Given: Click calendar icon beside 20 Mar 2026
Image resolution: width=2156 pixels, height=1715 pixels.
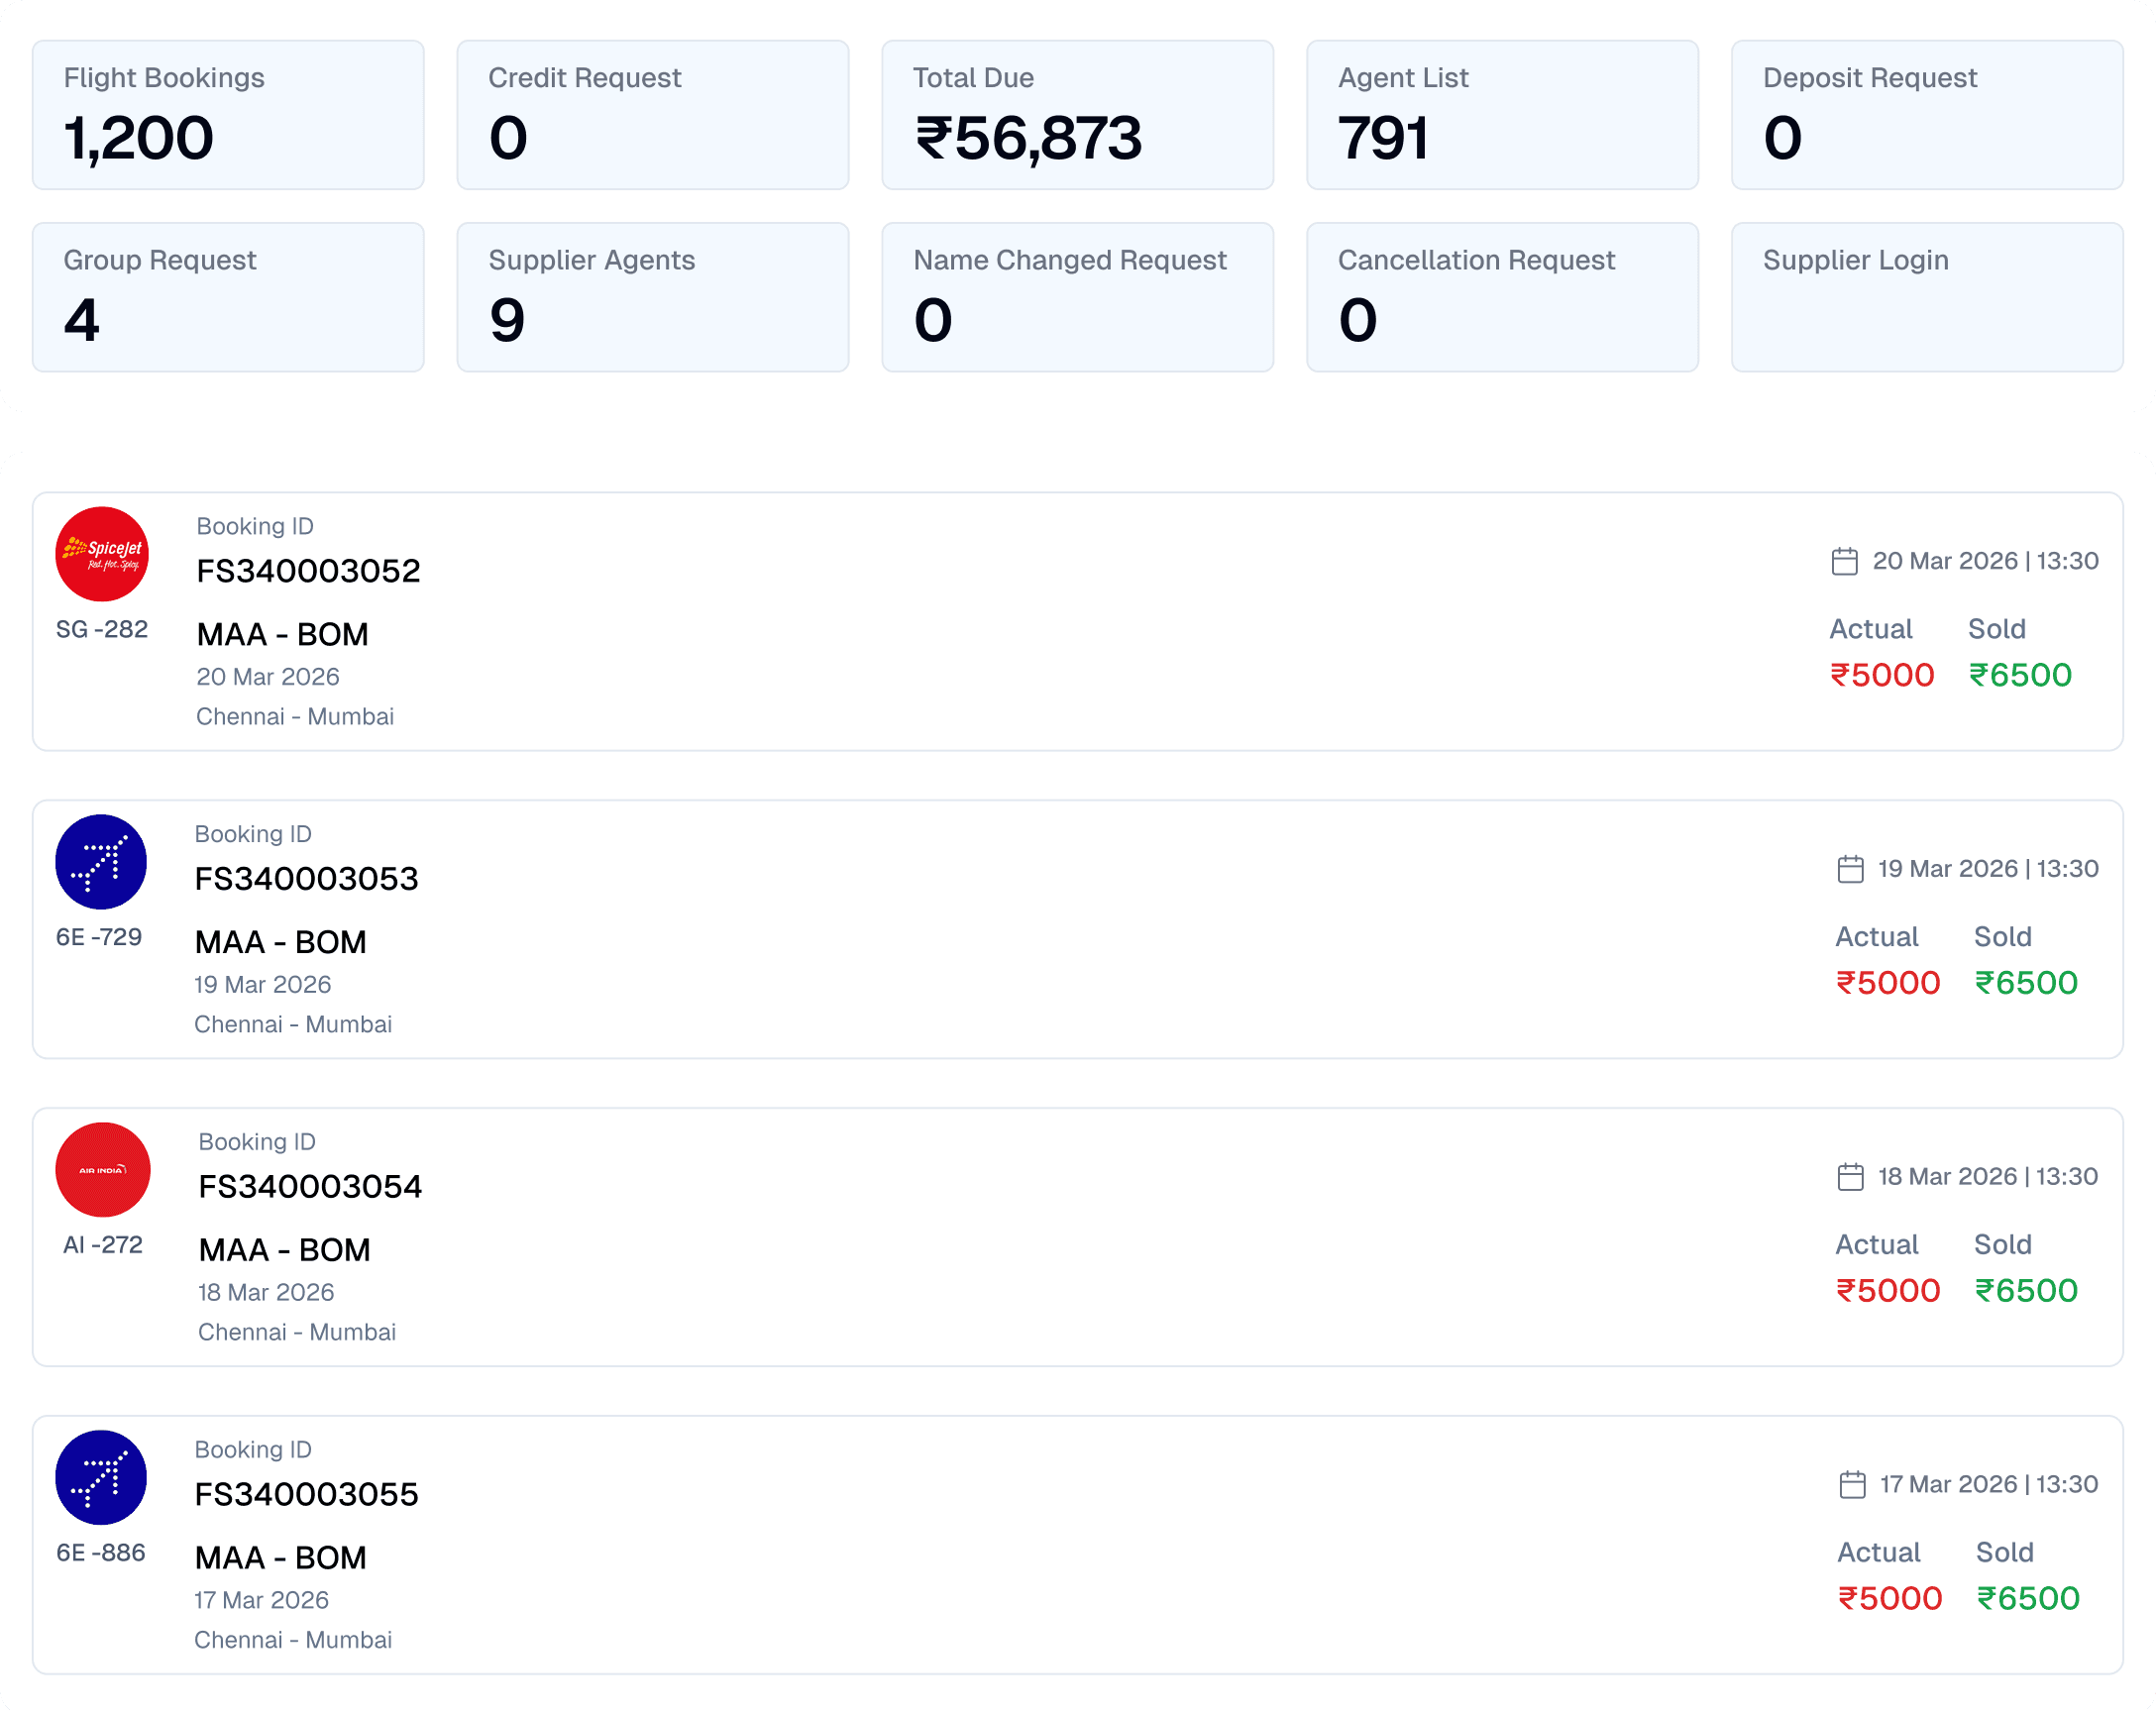Looking at the screenshot, I should tap(1845, 561).
